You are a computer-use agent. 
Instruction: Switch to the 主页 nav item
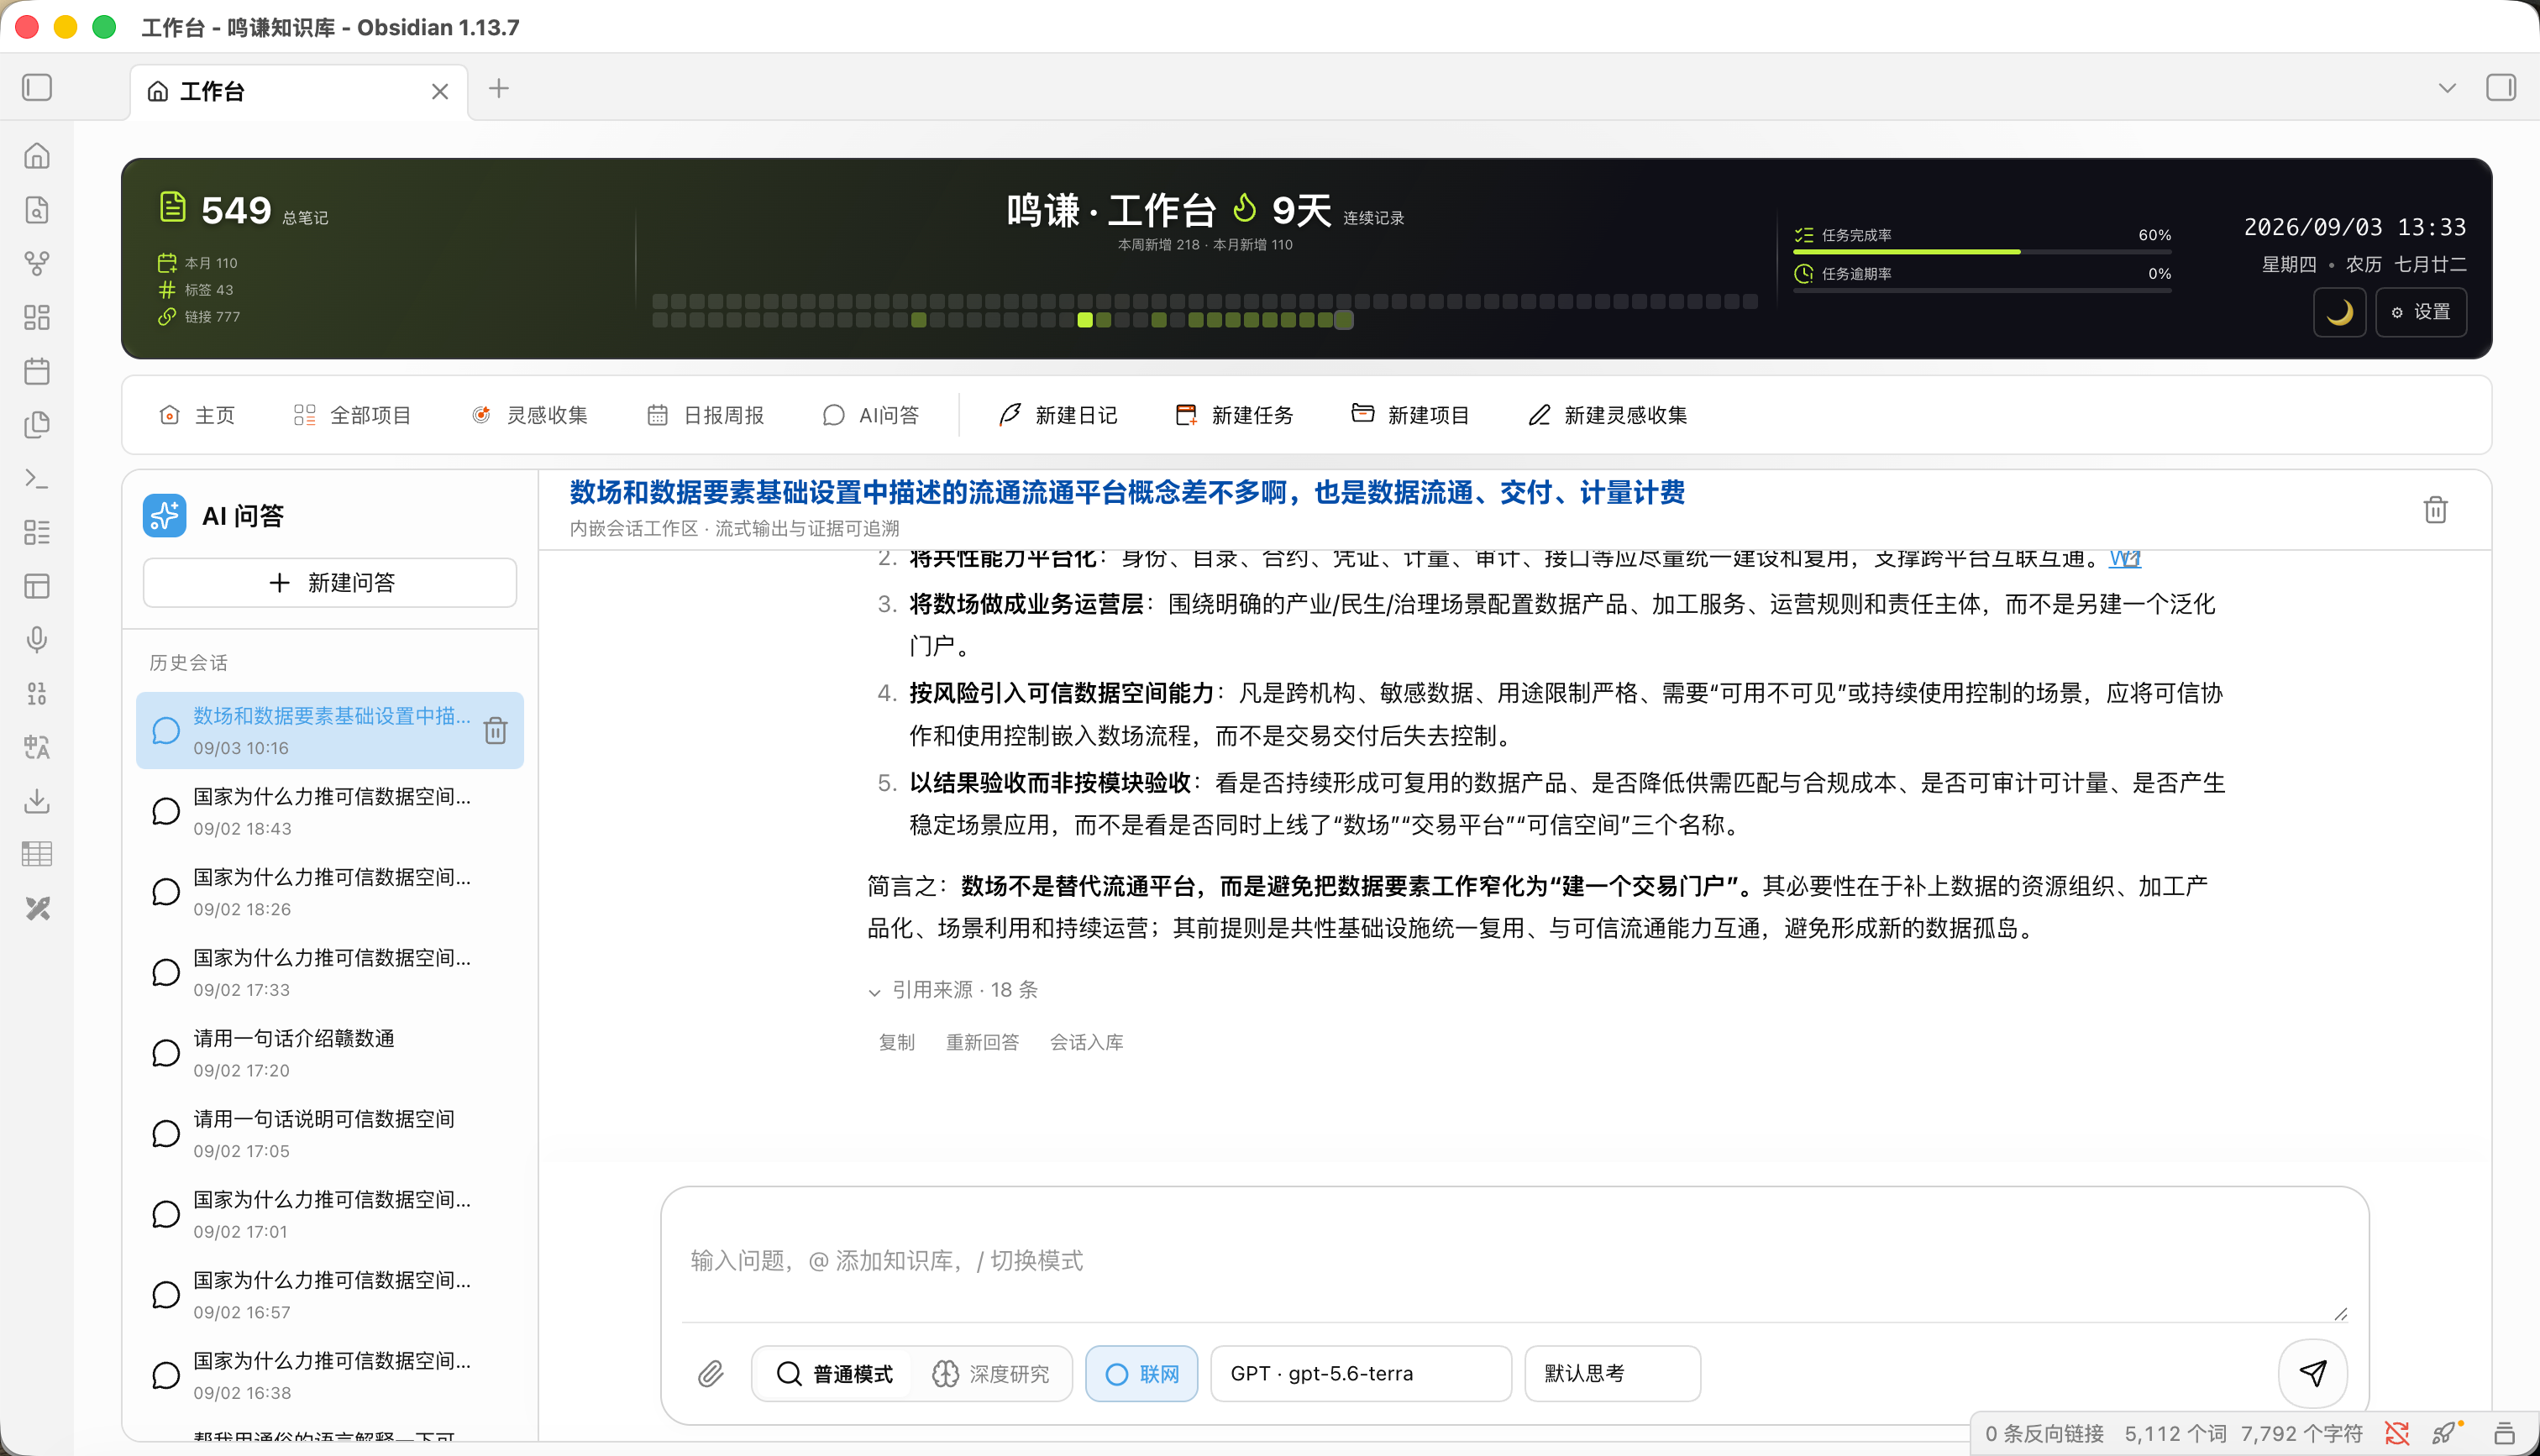[x=197, y=415]
